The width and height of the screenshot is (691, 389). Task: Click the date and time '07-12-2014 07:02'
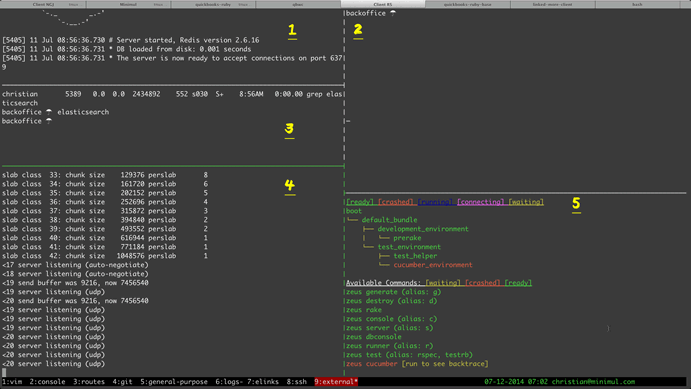click(516, 382)
